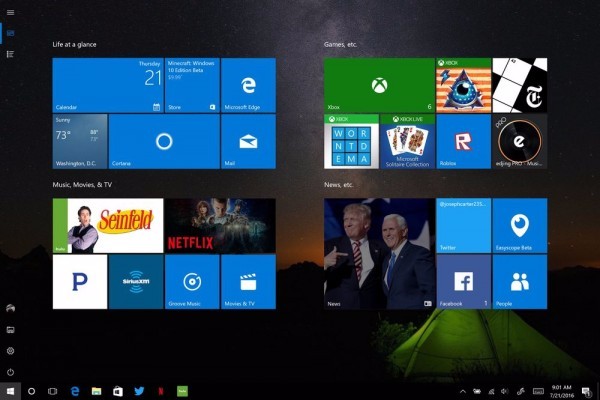Launch the Mail app tile
The height and width of the screenshot is (400, 600).
tap(247, 141)
